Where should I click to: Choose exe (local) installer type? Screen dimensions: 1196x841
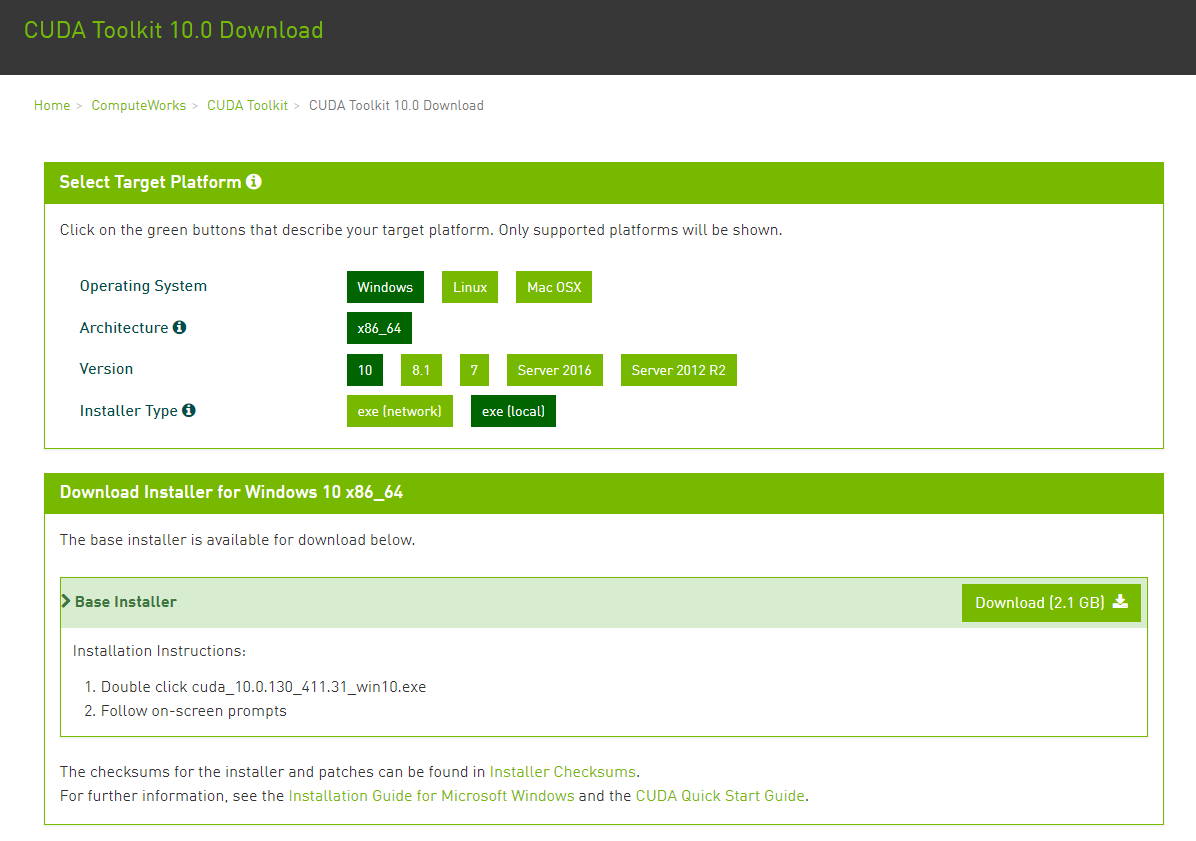point(513,411)
